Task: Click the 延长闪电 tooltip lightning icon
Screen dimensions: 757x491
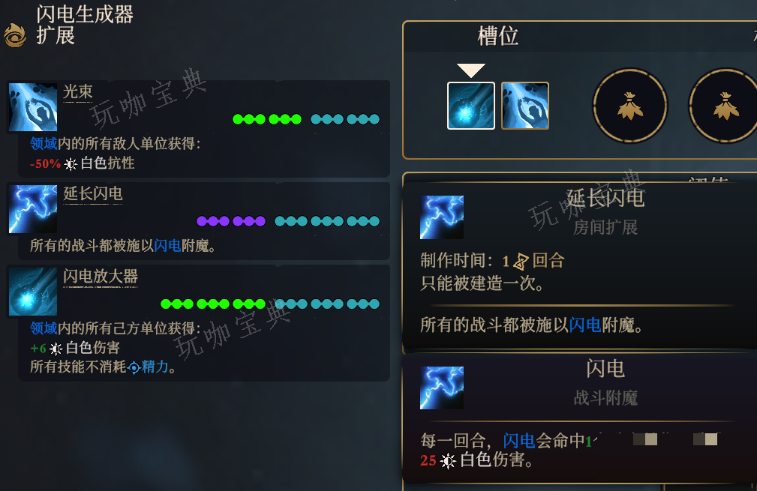Action: (442, 217)
